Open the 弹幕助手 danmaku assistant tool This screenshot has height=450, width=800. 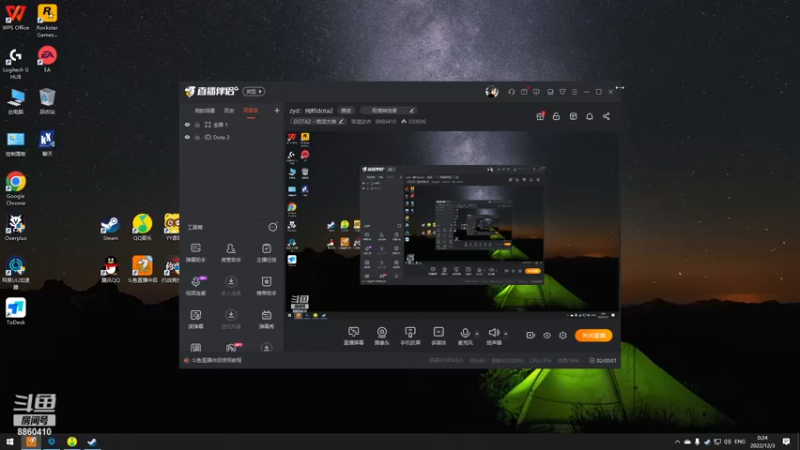[196, 253]
